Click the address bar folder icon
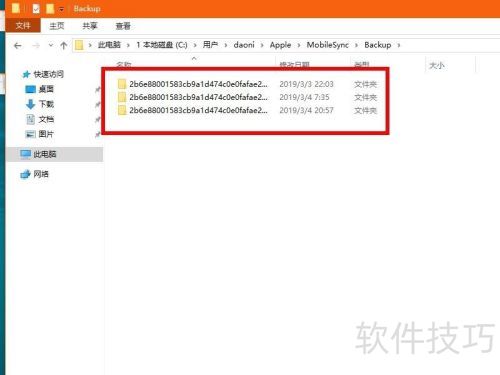 click(x=79, y=45)
